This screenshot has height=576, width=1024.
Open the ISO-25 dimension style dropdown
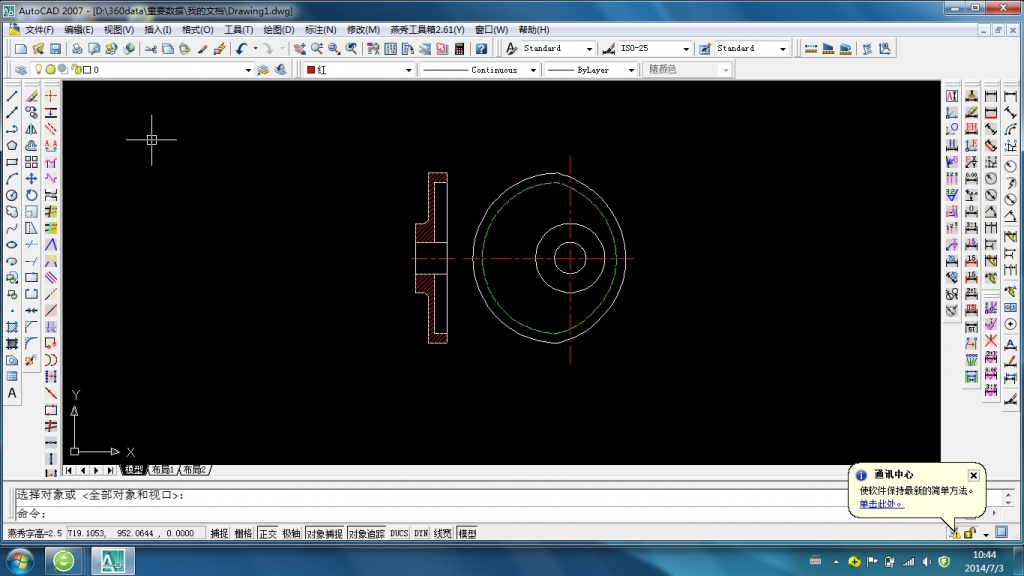pyautogui.click(x=686, y=48)
